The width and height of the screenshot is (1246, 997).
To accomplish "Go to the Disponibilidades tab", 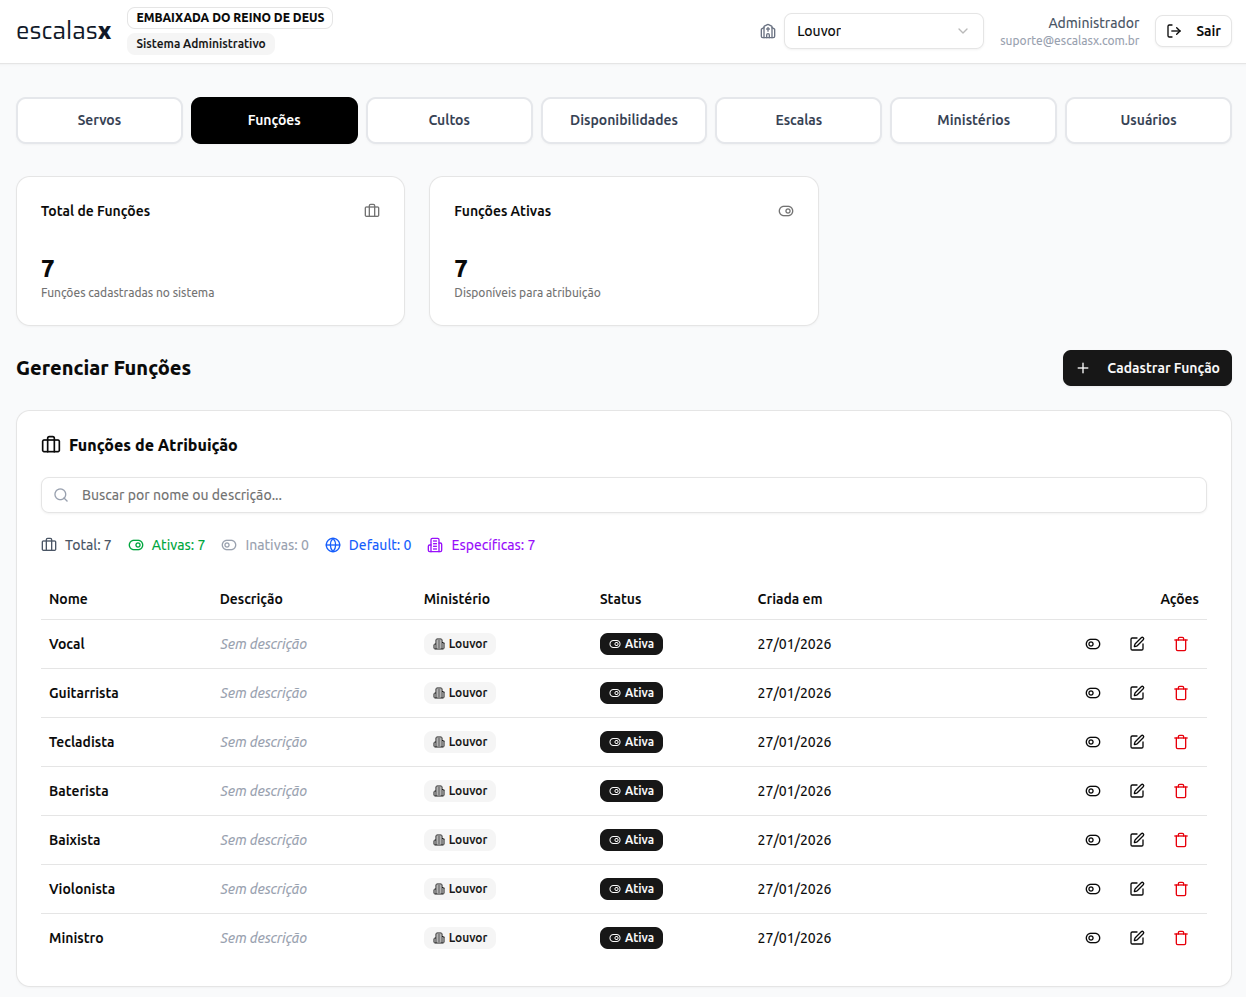I will [624, 120].
